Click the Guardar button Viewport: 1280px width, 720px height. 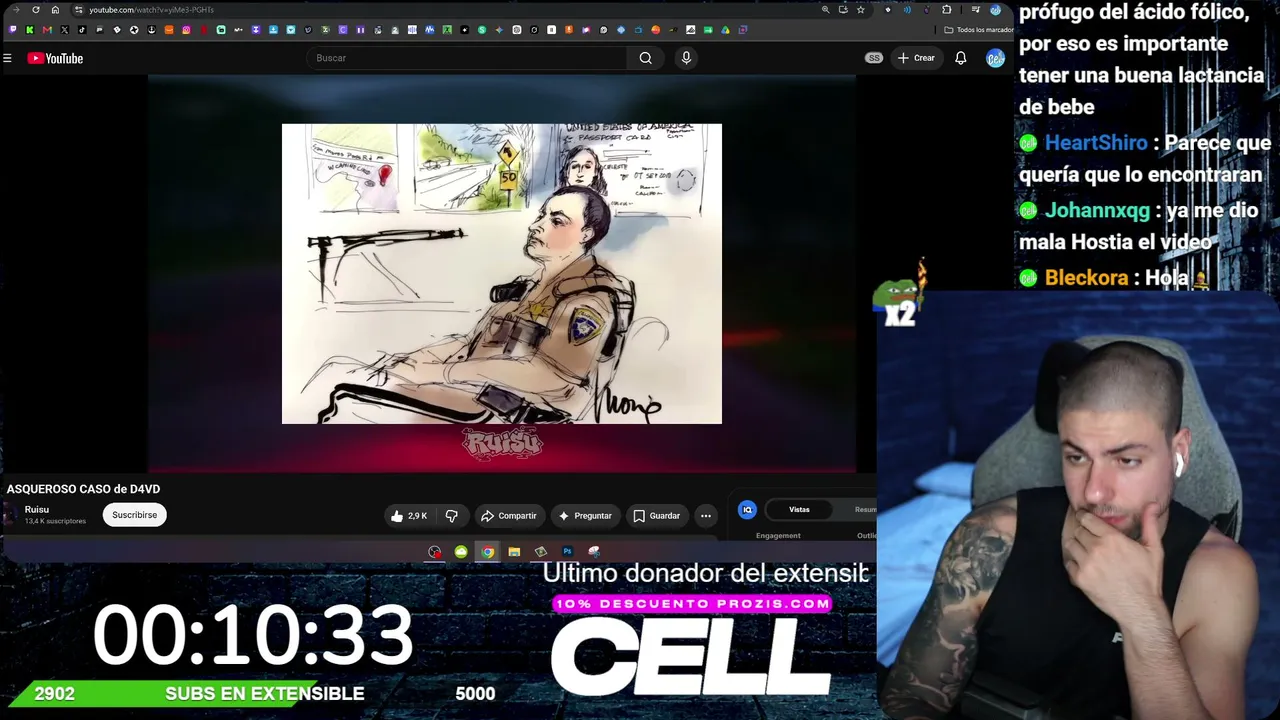click(656, 516)
